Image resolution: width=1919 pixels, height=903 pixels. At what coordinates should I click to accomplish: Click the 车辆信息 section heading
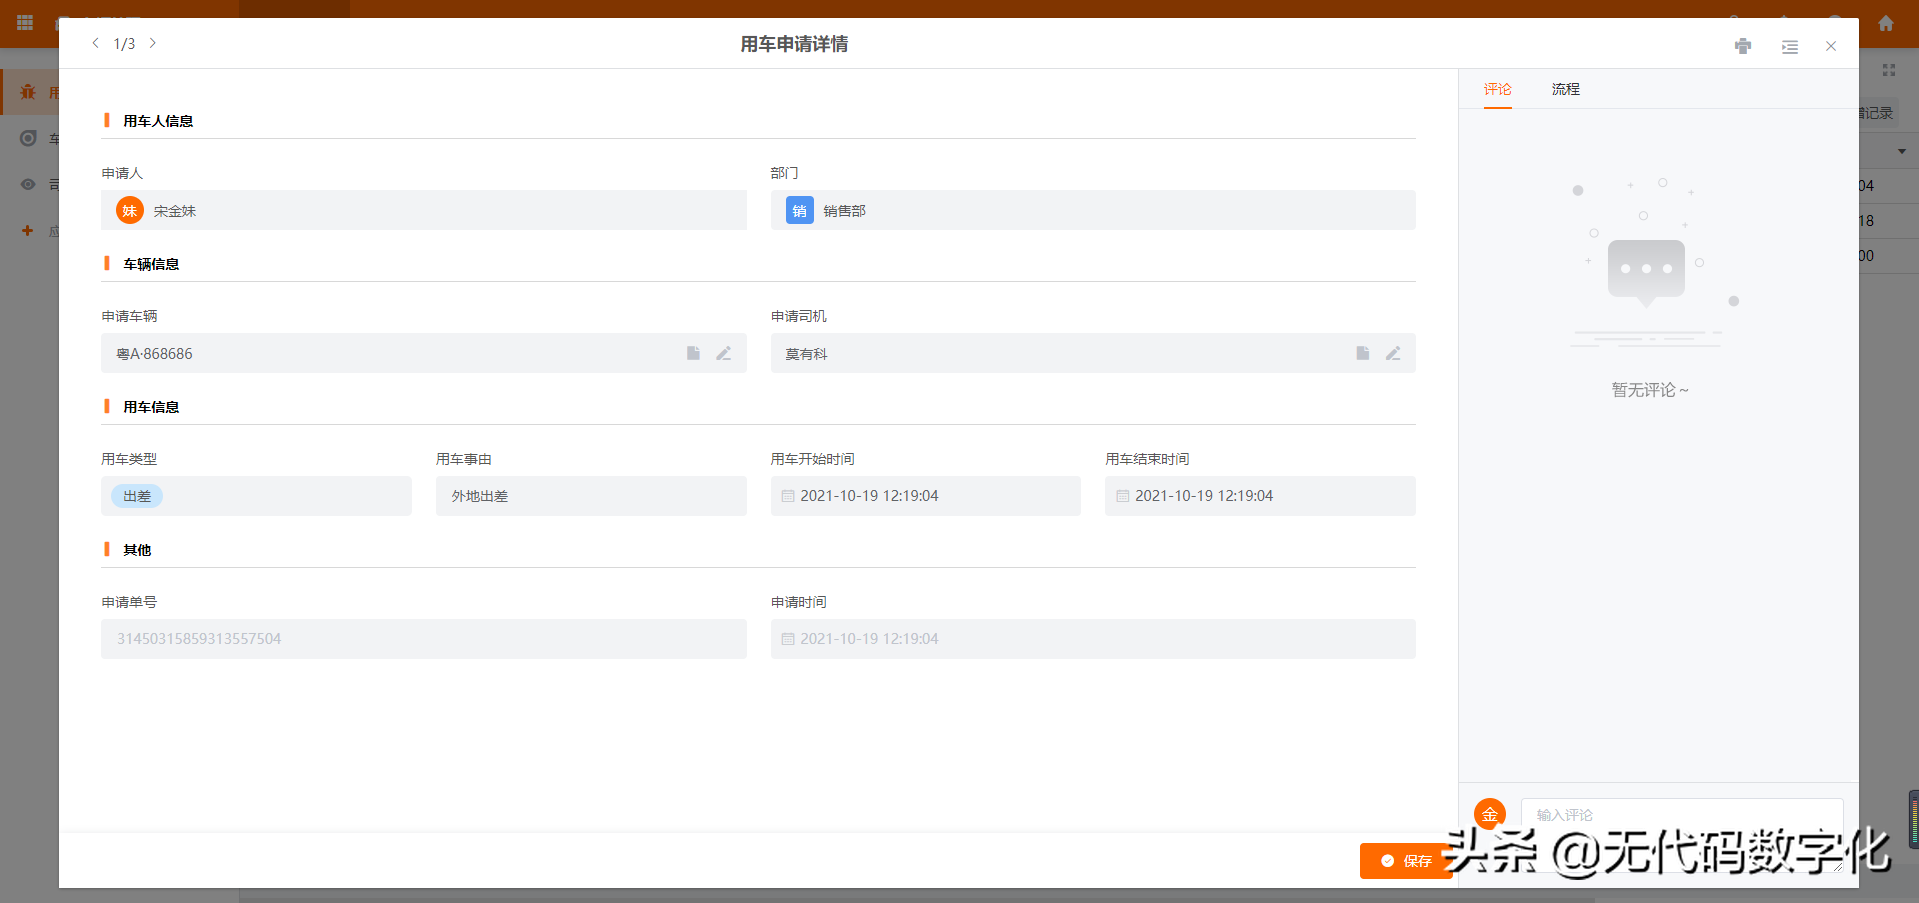coord(151,264)
